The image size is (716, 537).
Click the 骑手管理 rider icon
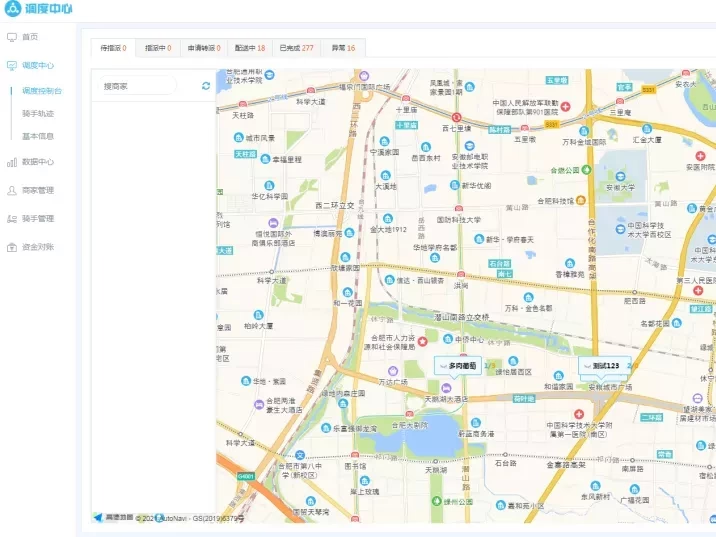[x=12, y=218]
